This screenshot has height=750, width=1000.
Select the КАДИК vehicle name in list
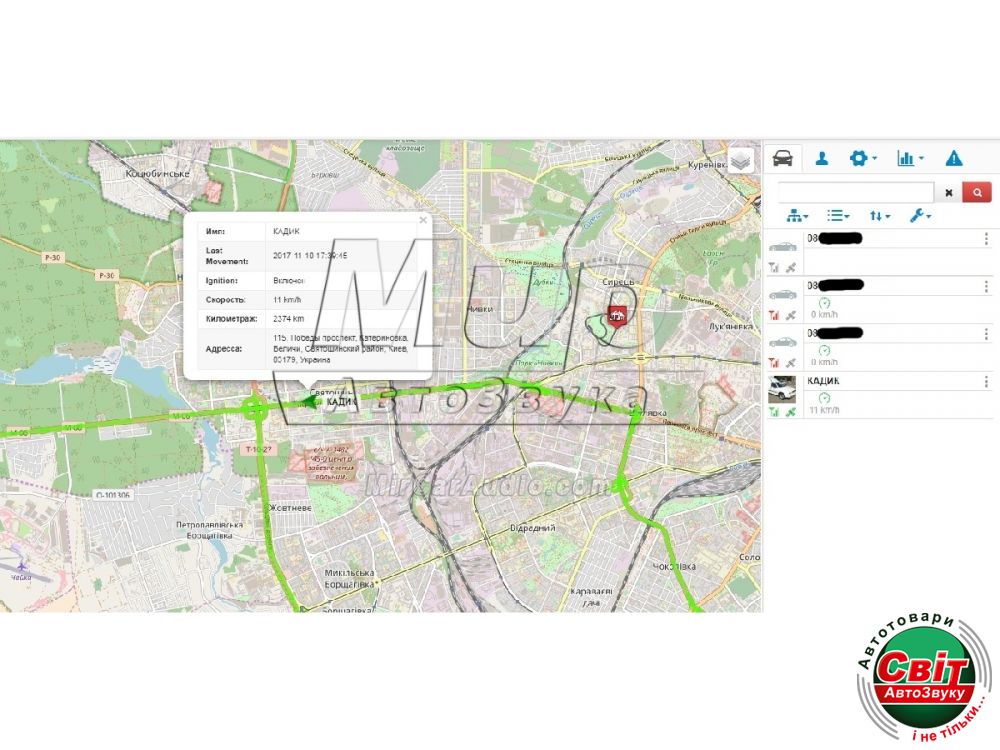(823, 381)
